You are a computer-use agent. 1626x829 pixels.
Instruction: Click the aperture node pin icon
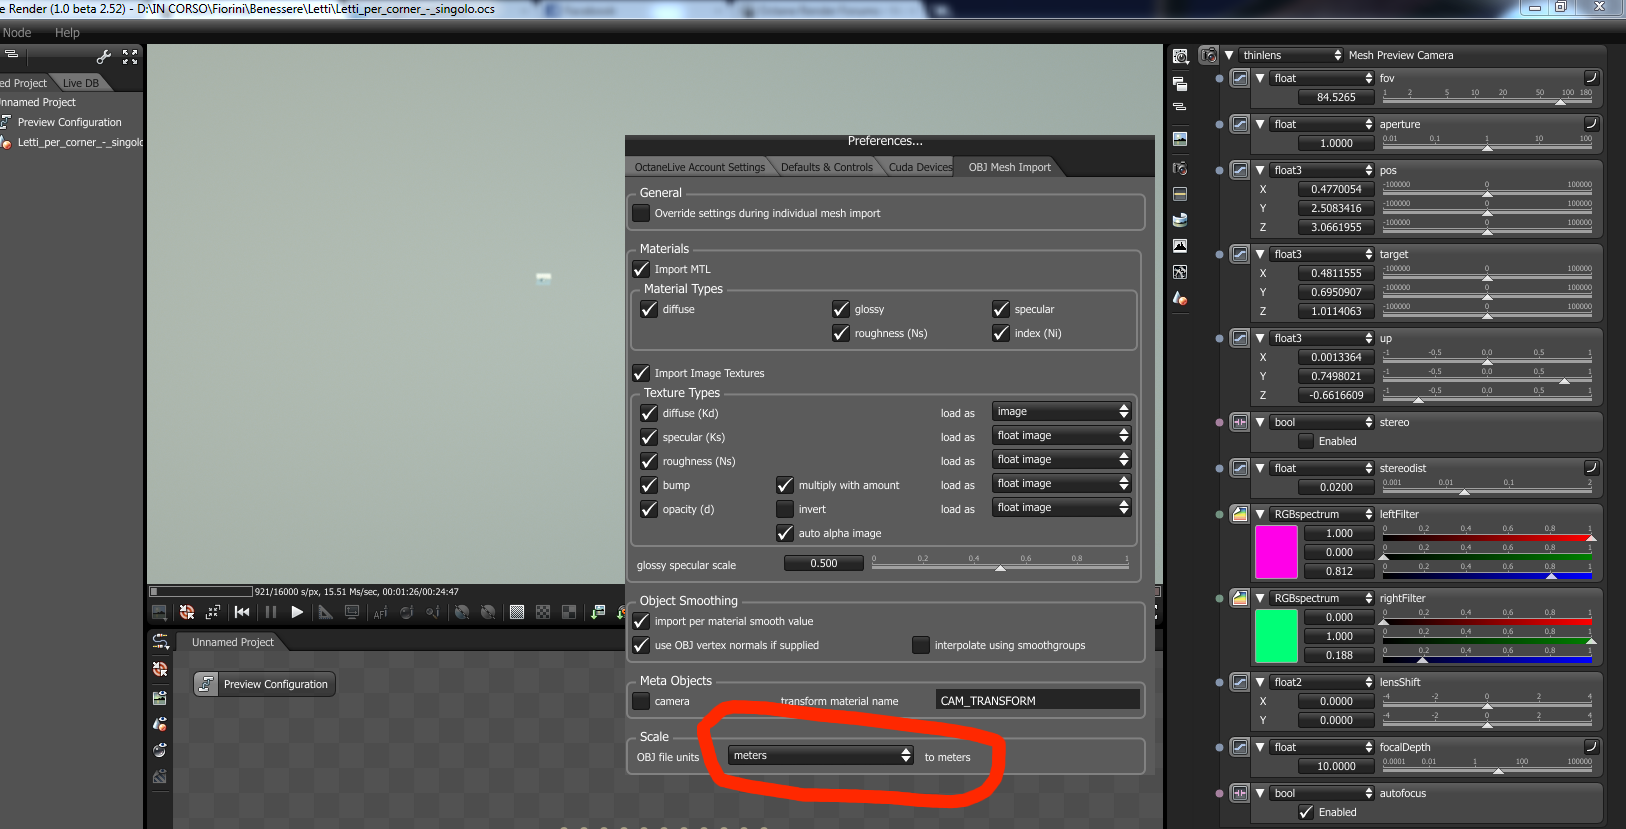1240,124
